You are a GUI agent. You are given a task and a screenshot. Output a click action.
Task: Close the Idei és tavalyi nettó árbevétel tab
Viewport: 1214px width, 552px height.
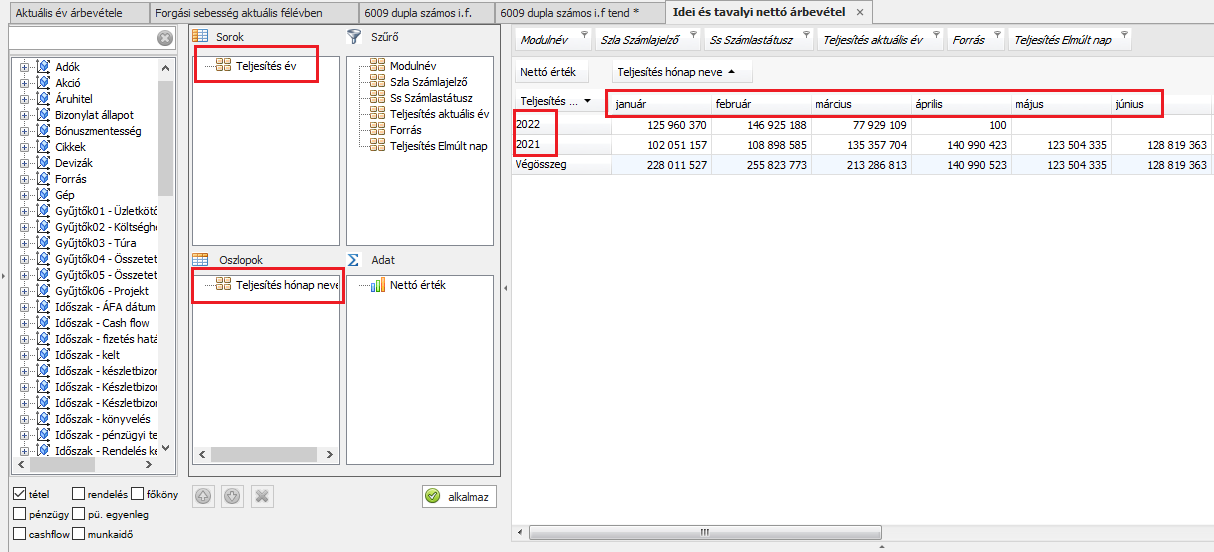tap(861, 12)
